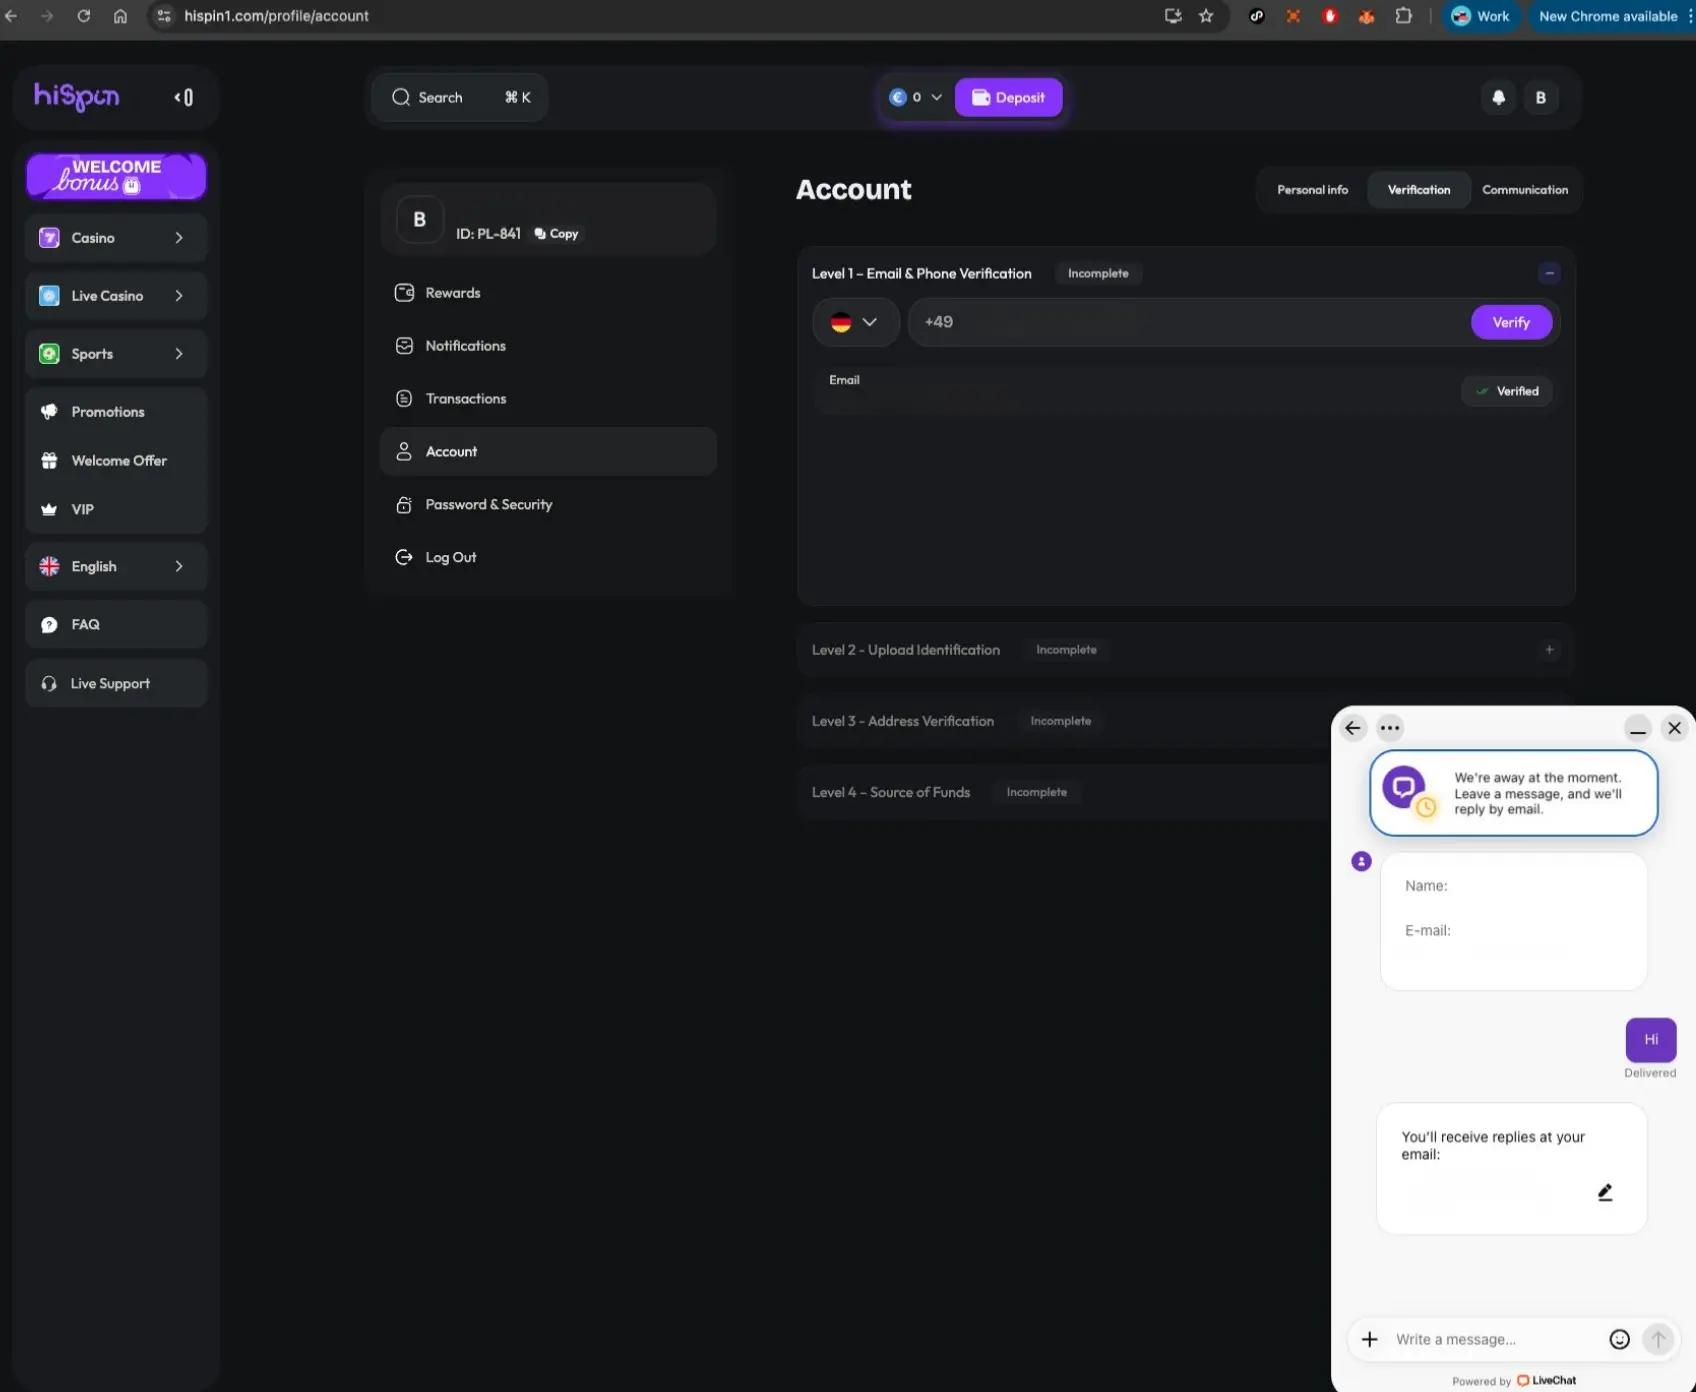Click the install app icon in address bar
1696x1392 pixels.
[1172, 16]
